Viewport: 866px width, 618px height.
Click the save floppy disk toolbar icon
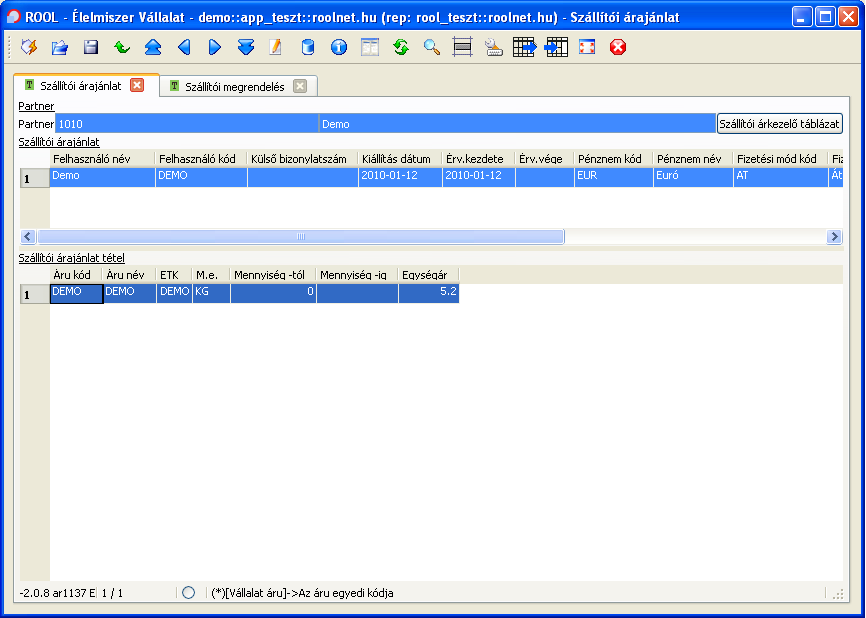click(91, 47)
